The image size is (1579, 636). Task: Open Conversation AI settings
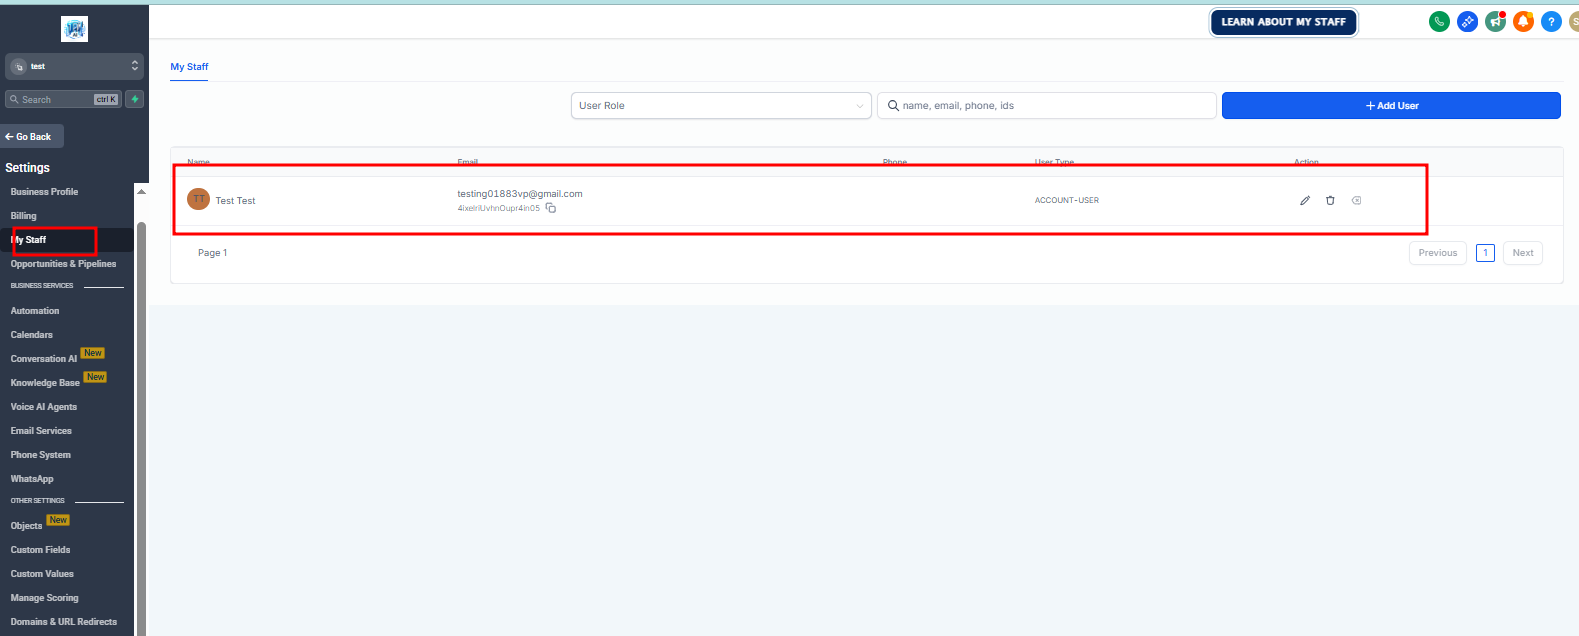(x=44, y=359)
